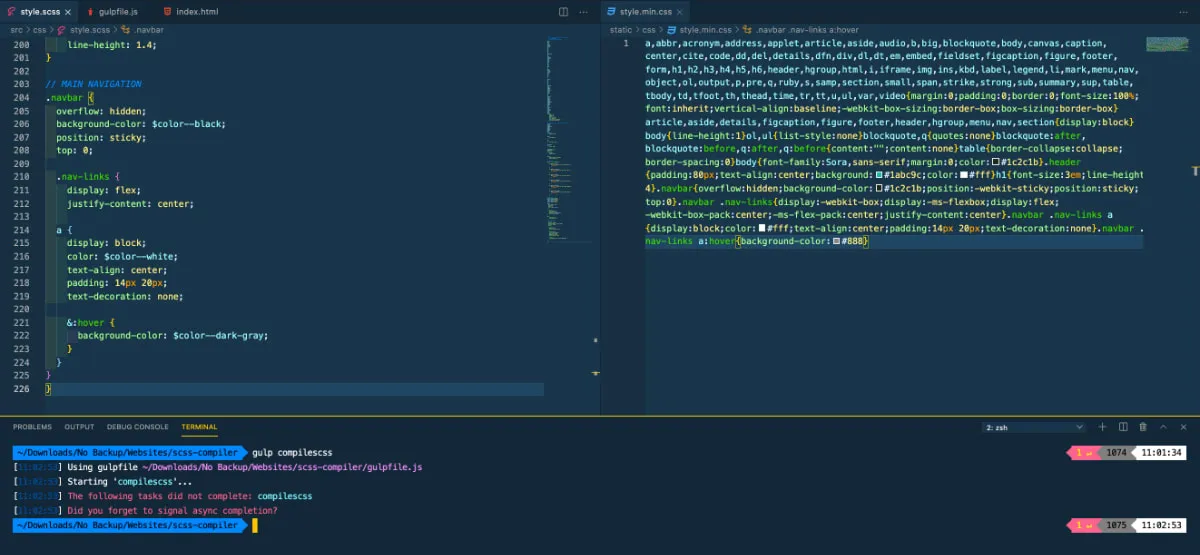Click 'Did you forget to signal async completion?' text
1200x555 pixels.
[173, 511]
